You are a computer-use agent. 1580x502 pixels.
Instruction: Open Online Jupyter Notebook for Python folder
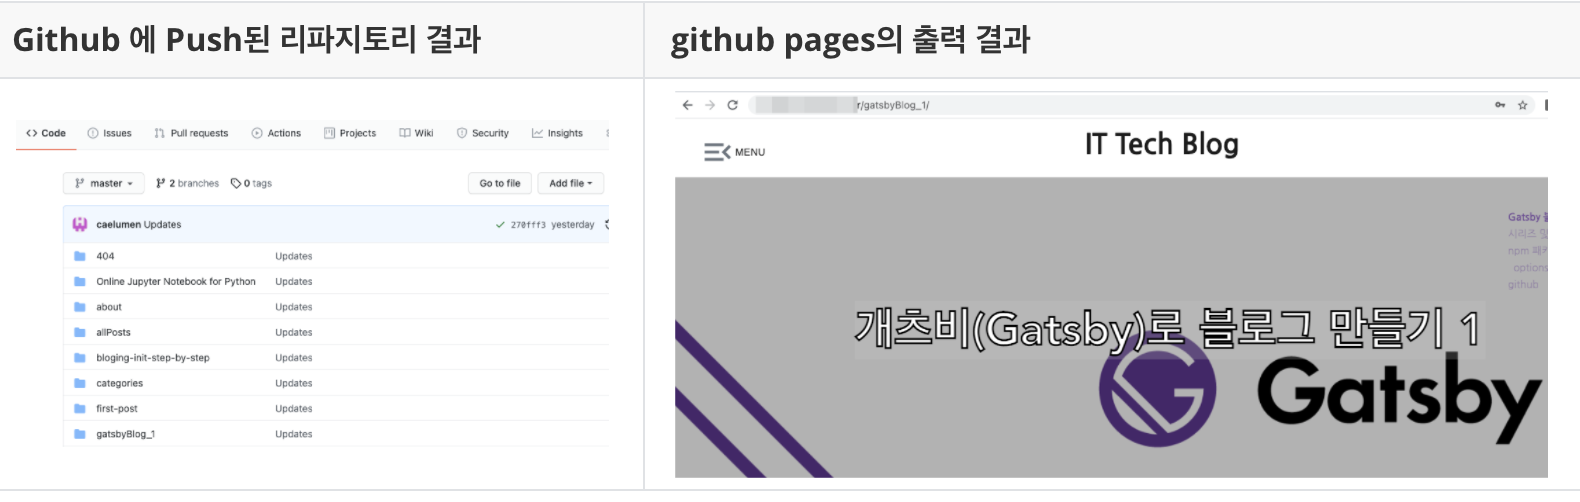pyautogui.click(x=176, y=282)
